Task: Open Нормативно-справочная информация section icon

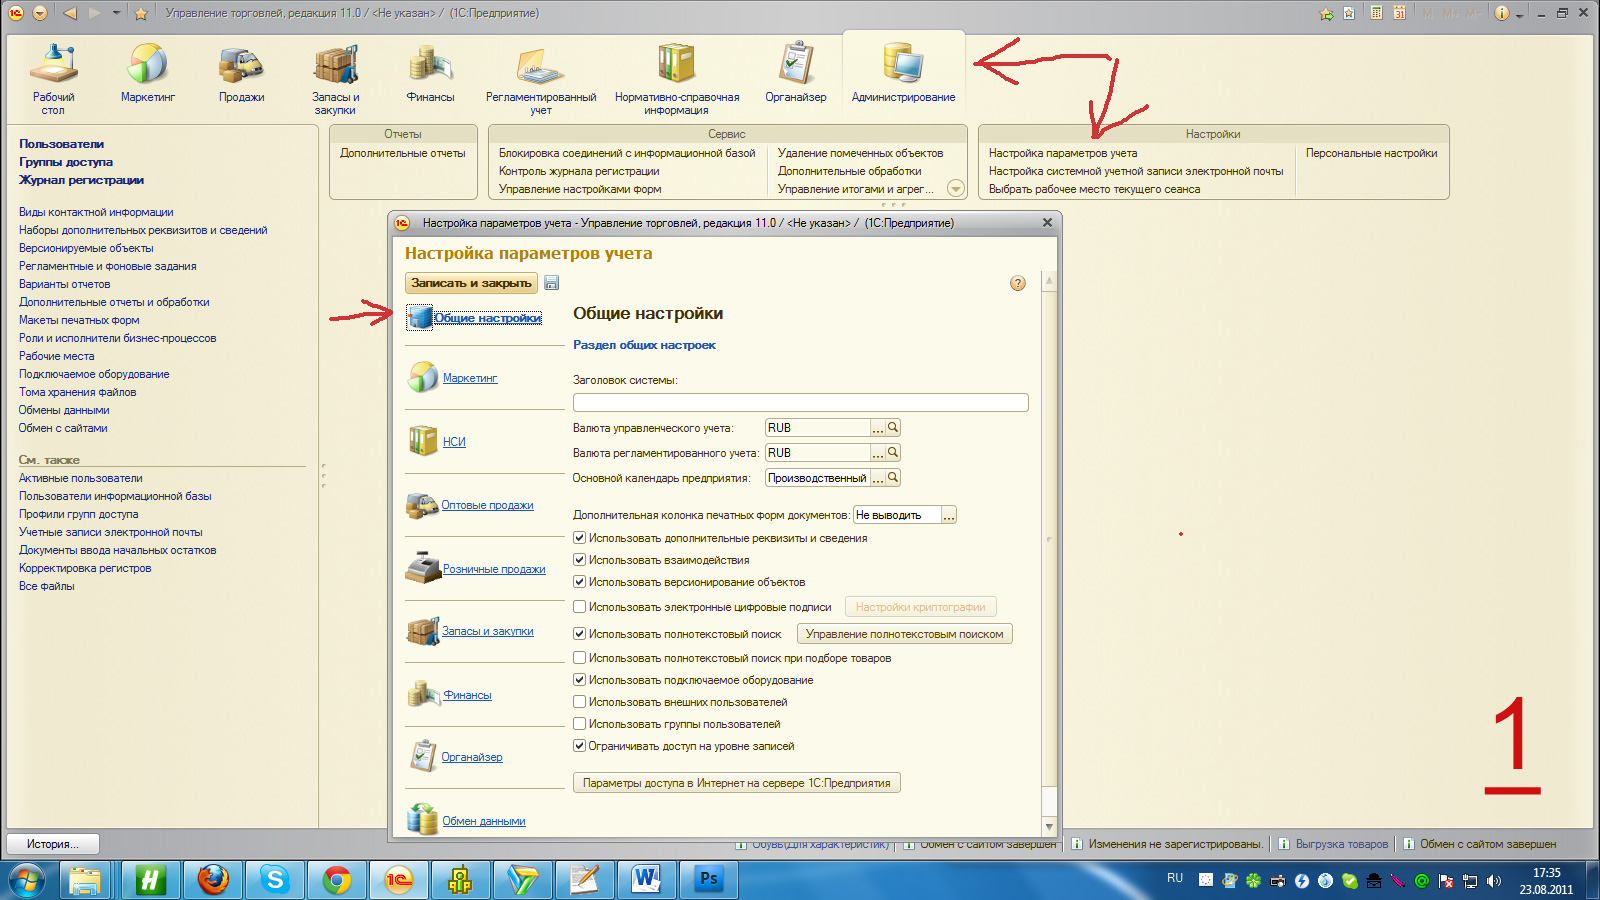Action: 677,64
